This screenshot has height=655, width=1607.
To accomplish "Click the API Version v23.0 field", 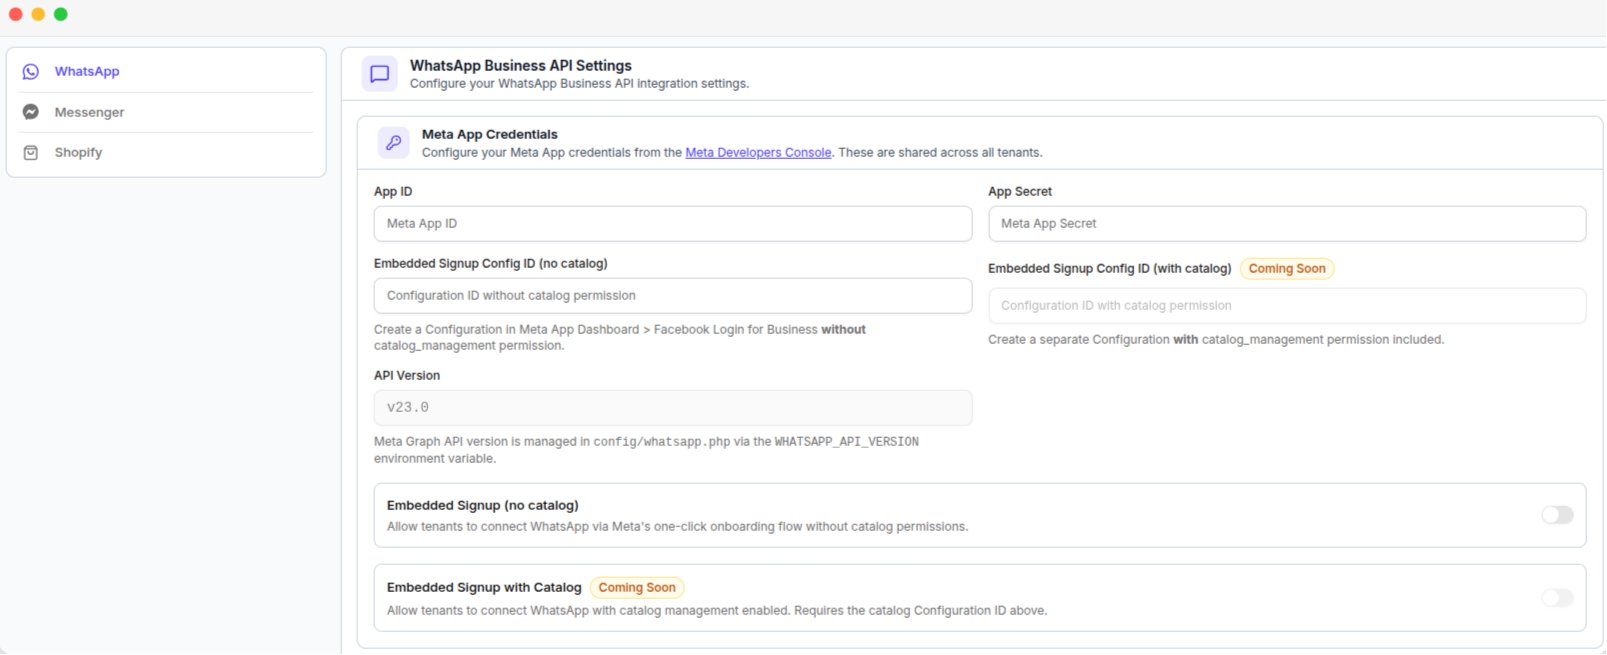I will (x=673, y=408).
